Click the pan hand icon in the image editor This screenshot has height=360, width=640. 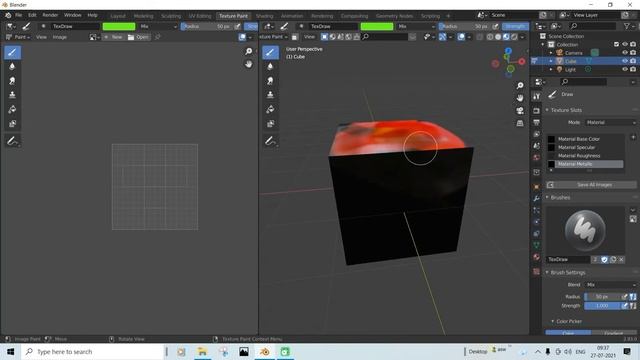[x=249, y=64]
